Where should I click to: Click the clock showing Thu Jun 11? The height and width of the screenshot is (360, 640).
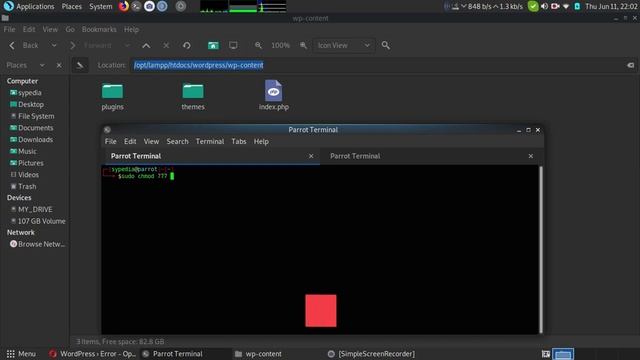[x=611, y=6]
